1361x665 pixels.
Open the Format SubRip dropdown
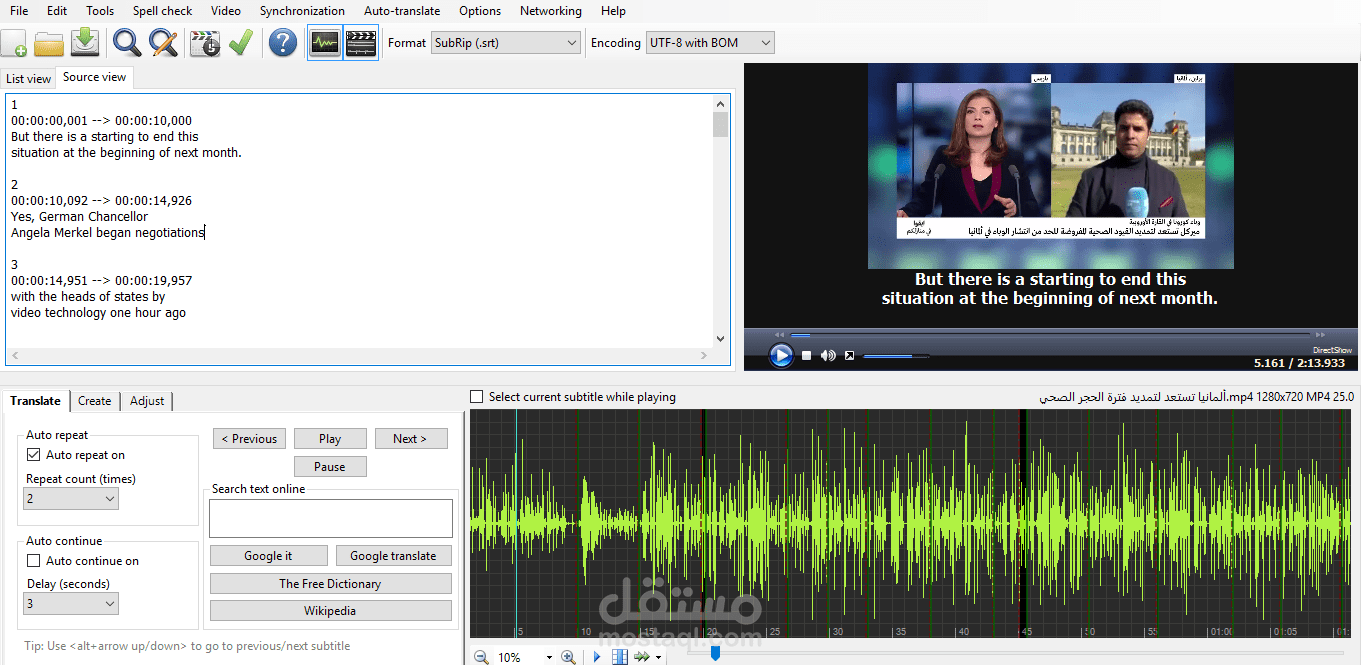click(506, 43)
